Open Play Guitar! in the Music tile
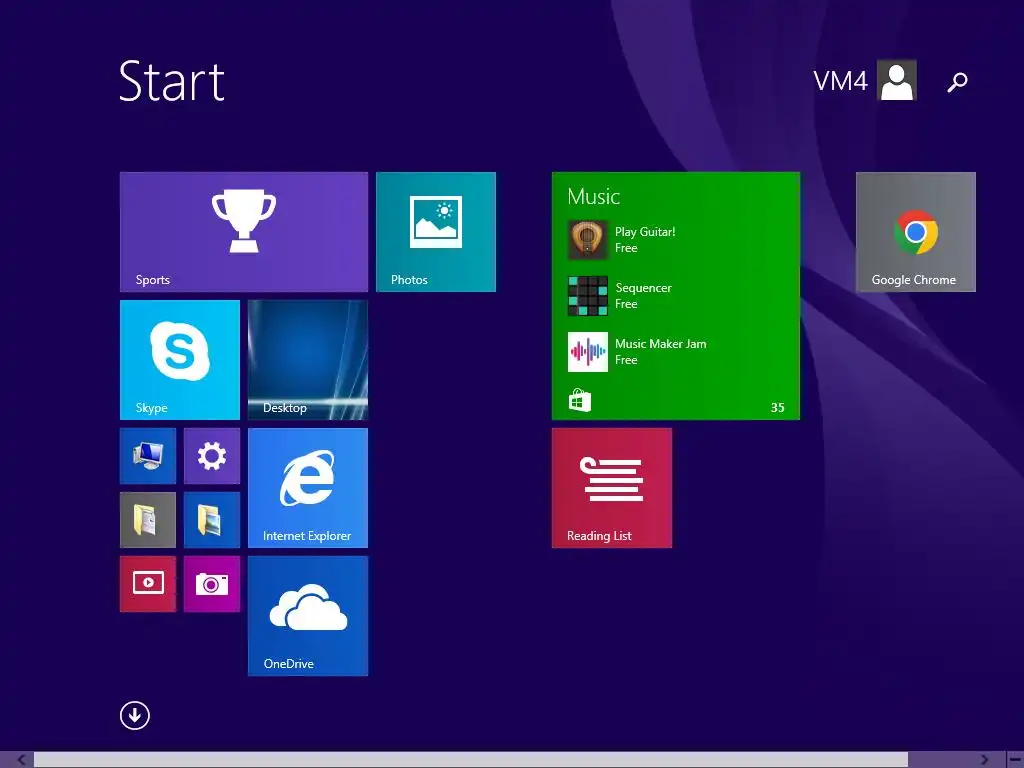Viewport: 1024px width, 768px height. click(x=645, y=240)
